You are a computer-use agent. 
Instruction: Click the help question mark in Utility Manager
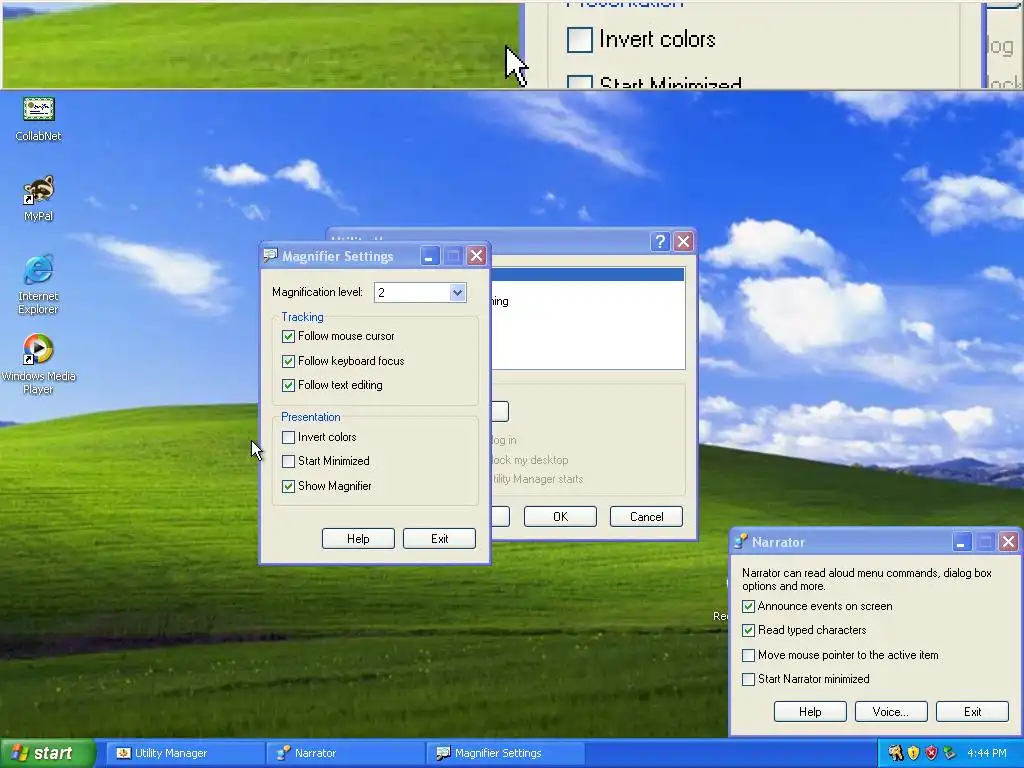pyautogui.click(x=660, y=242)
